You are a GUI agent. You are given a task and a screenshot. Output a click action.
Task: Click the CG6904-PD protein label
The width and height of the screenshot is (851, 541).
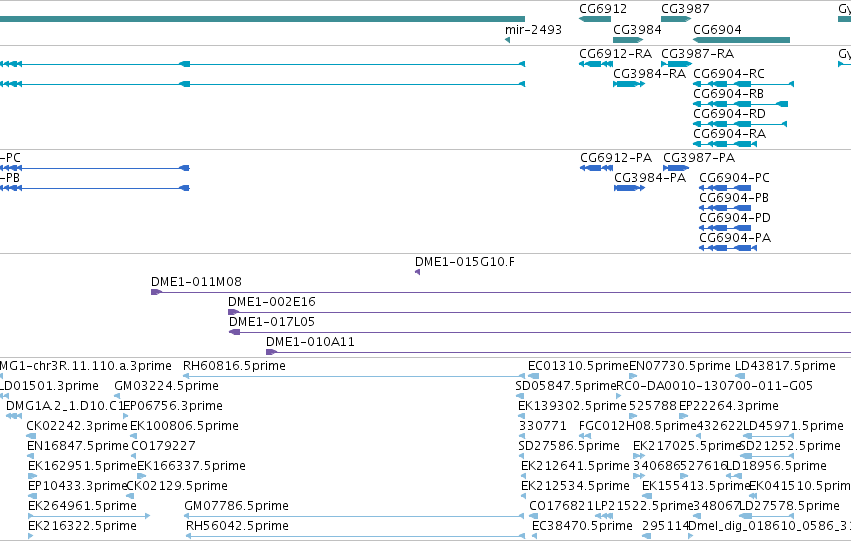(x=735, y=218)
